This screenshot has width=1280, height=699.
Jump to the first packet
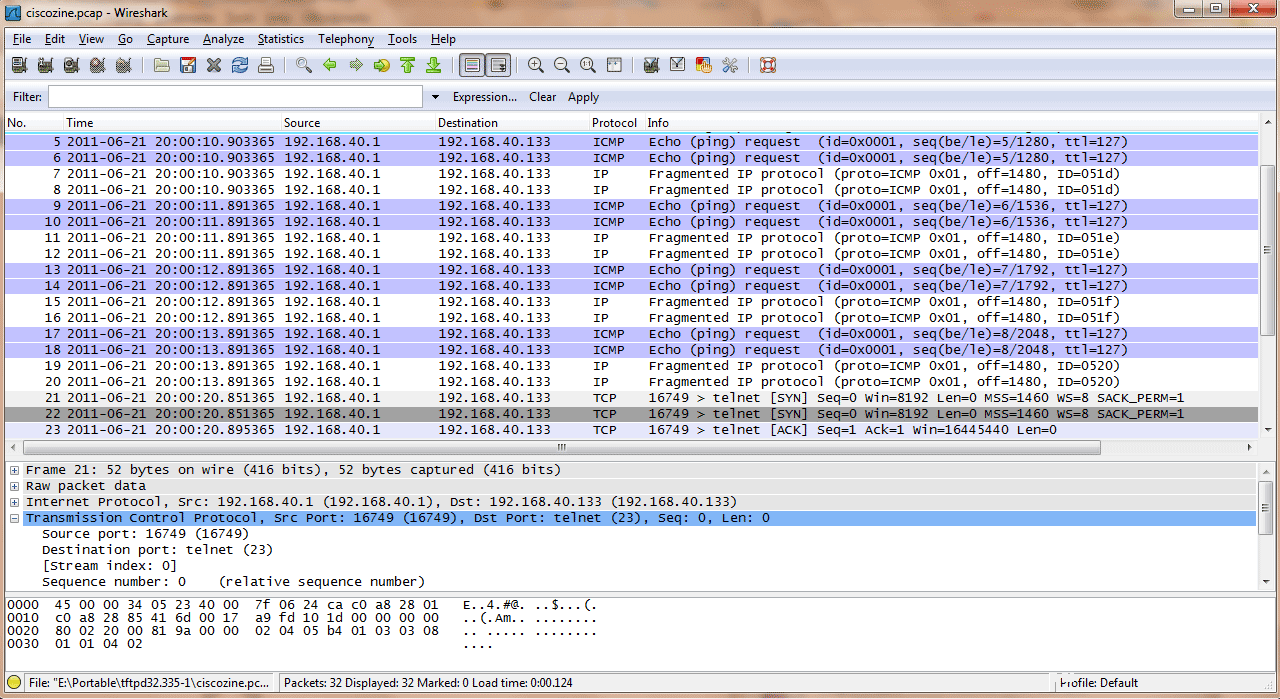point(408,65)
